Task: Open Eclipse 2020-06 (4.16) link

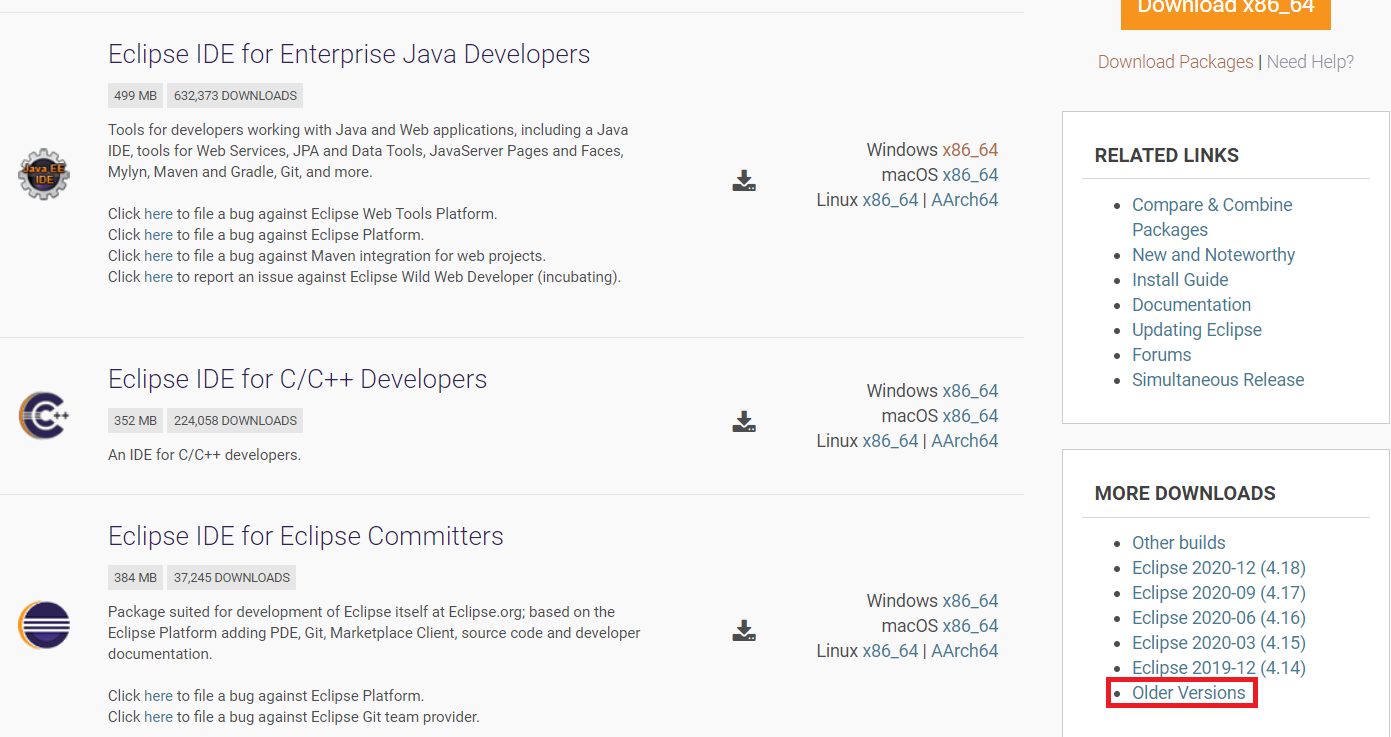Action: [x=1219, y=618]
